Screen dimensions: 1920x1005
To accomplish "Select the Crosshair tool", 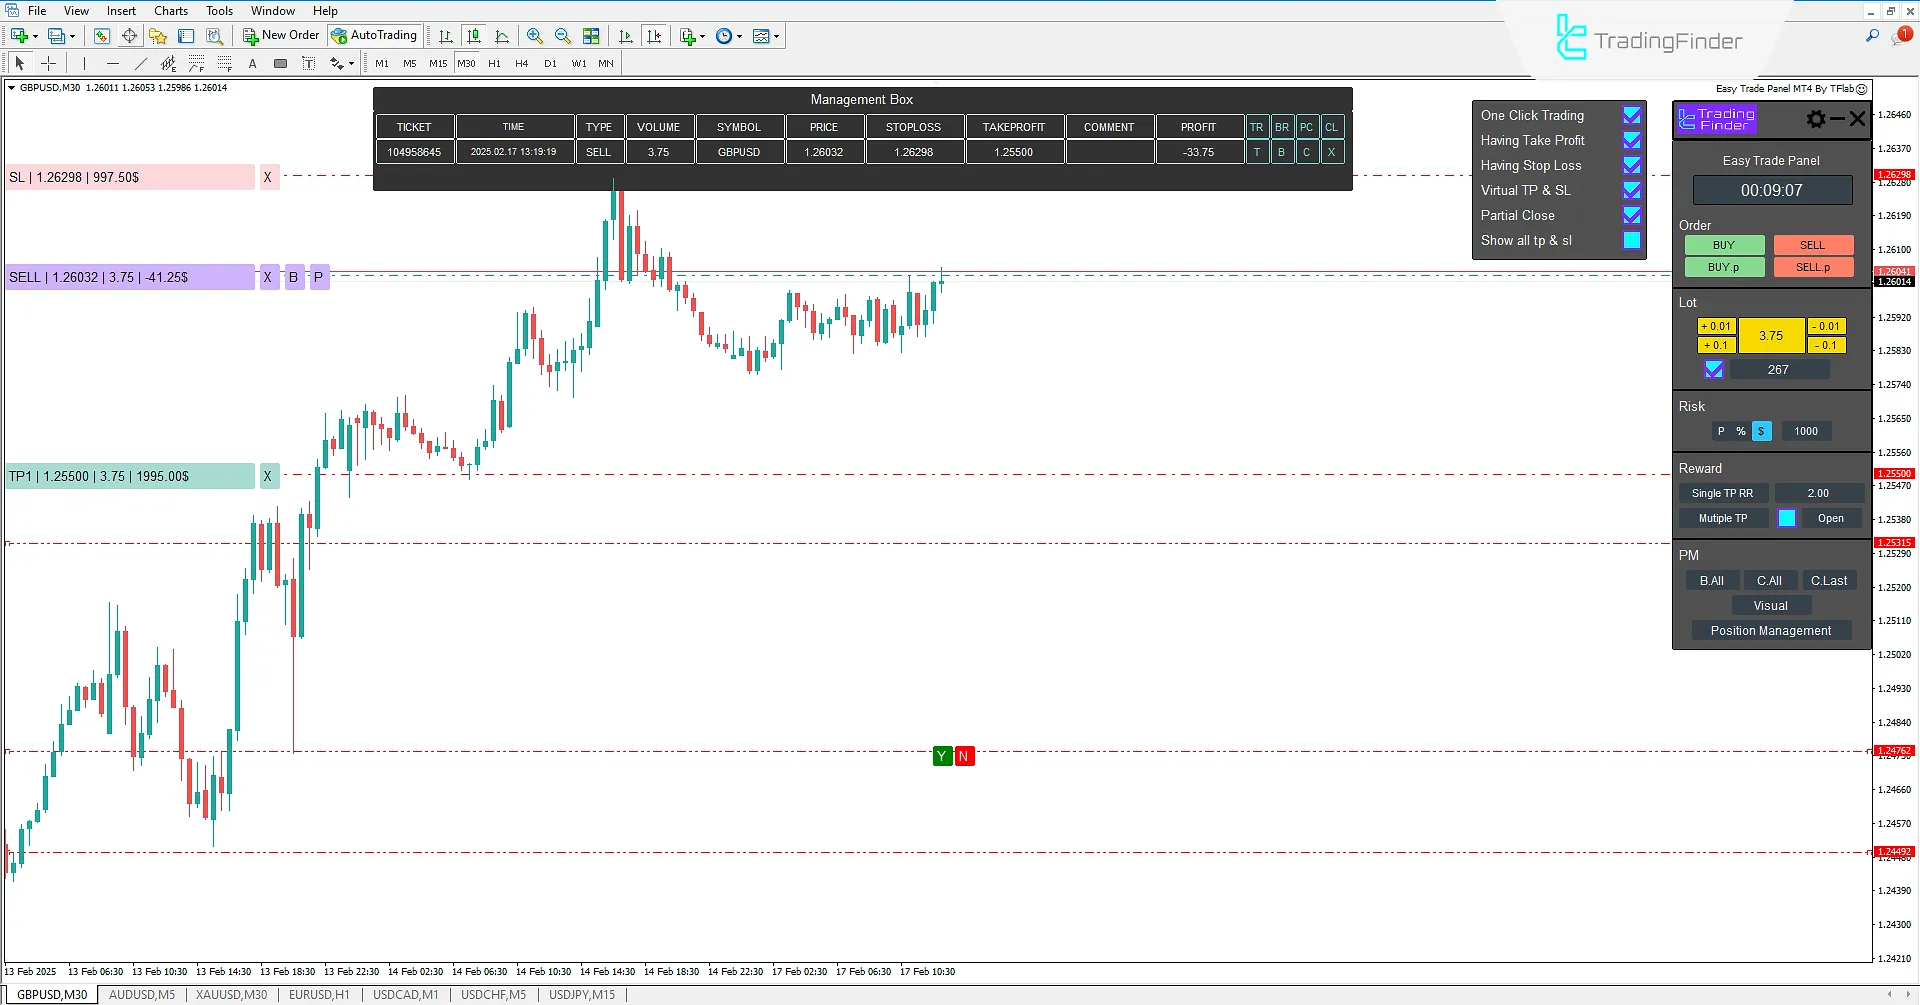I will click(x=48, y=63).
